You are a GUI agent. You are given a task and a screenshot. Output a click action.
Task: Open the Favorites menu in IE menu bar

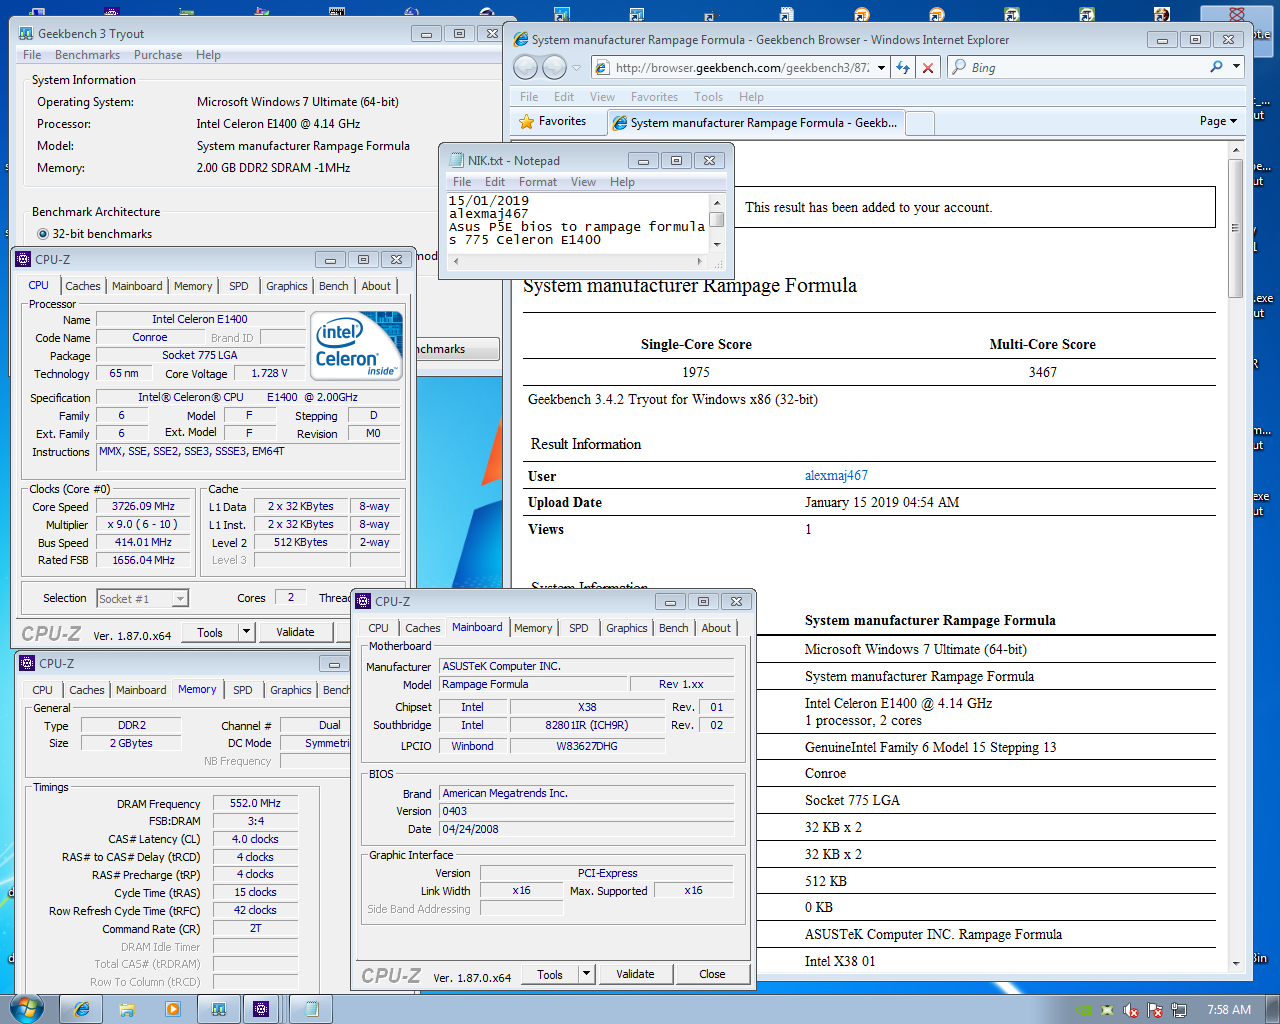pyautogui.click(x=654, y=97)
